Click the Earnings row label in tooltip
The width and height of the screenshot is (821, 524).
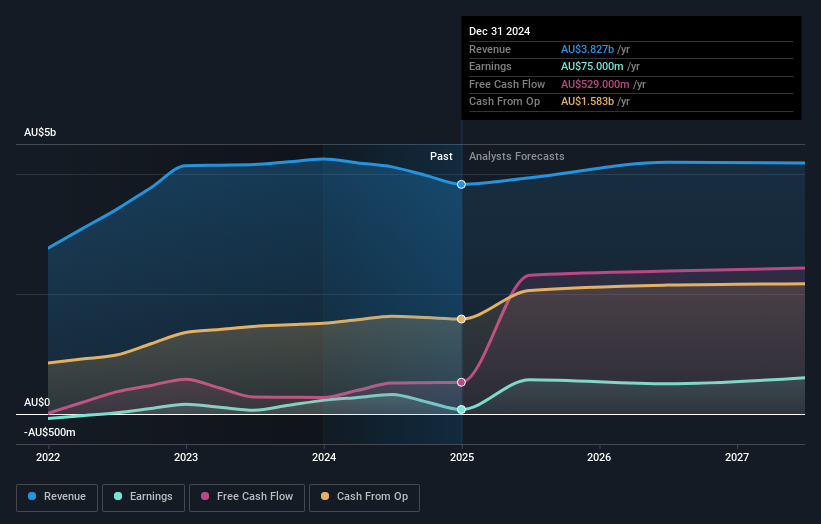490,66
